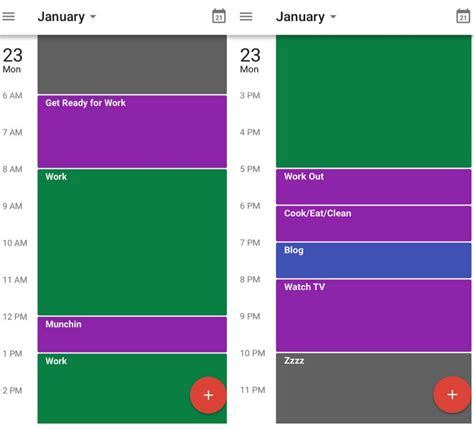
Task: Open the Work Out event
Action: 374,187
